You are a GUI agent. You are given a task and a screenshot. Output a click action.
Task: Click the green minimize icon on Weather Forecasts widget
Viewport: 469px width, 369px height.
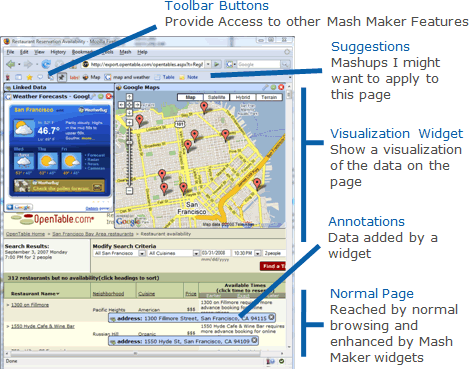pyautogui.click(x=101, y=96)
